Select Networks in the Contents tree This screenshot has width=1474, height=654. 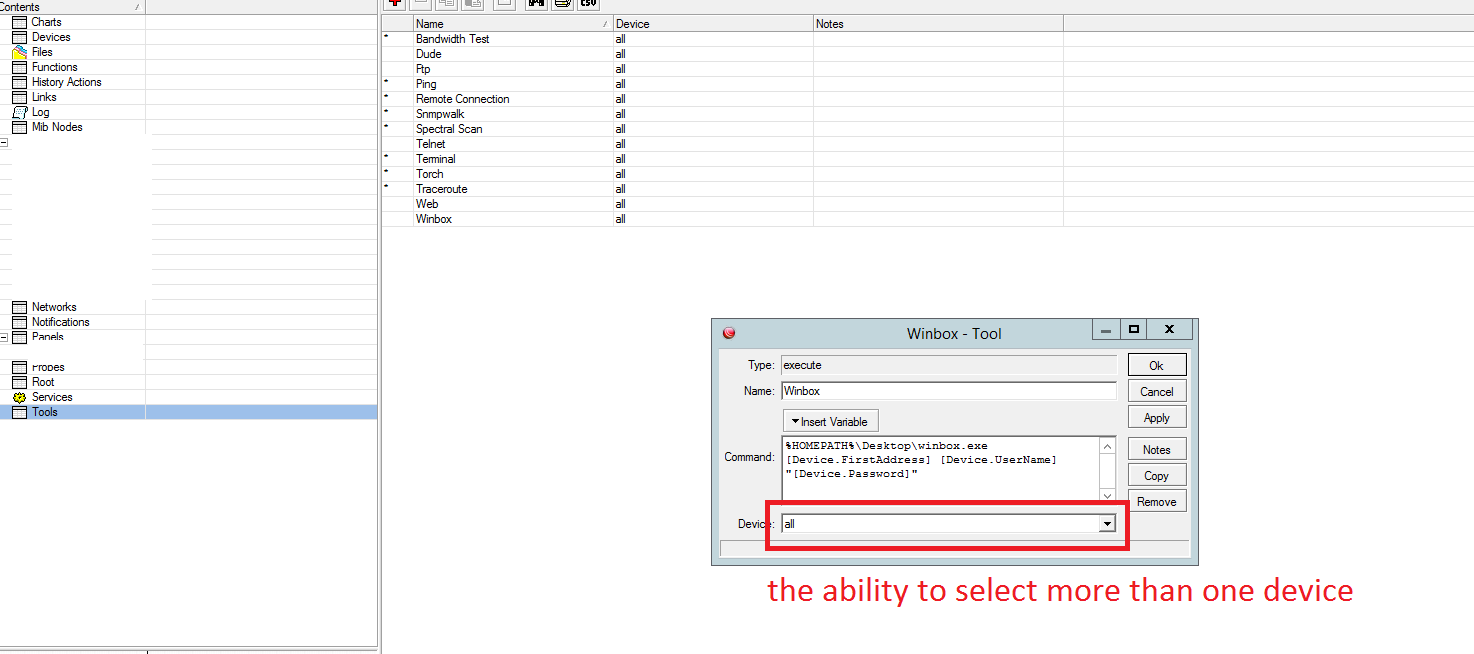(x=54, y=307)
